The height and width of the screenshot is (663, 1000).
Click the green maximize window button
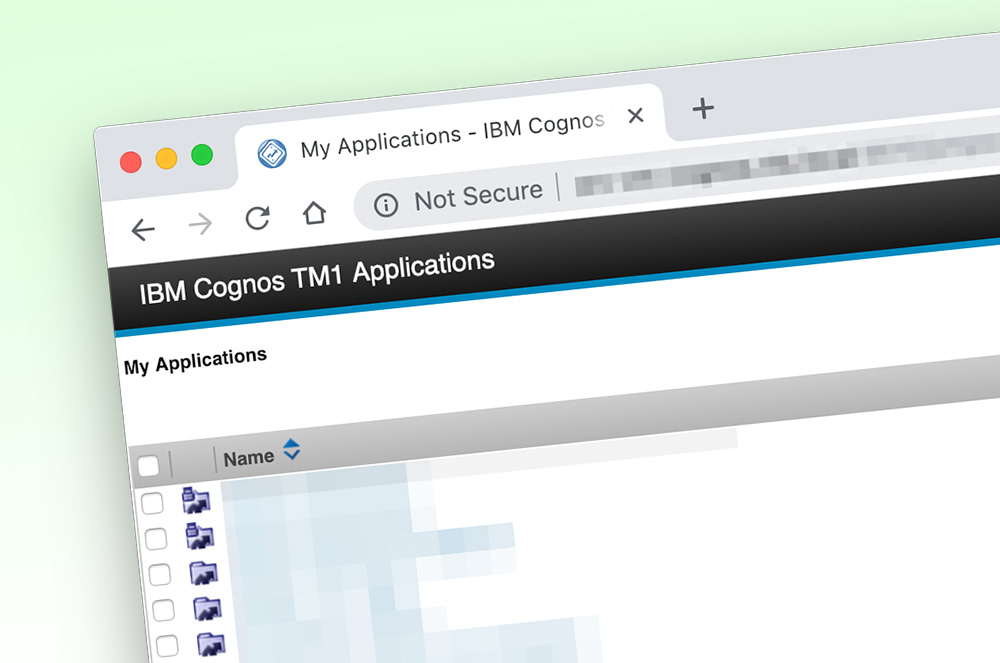(x=202, y=155)
